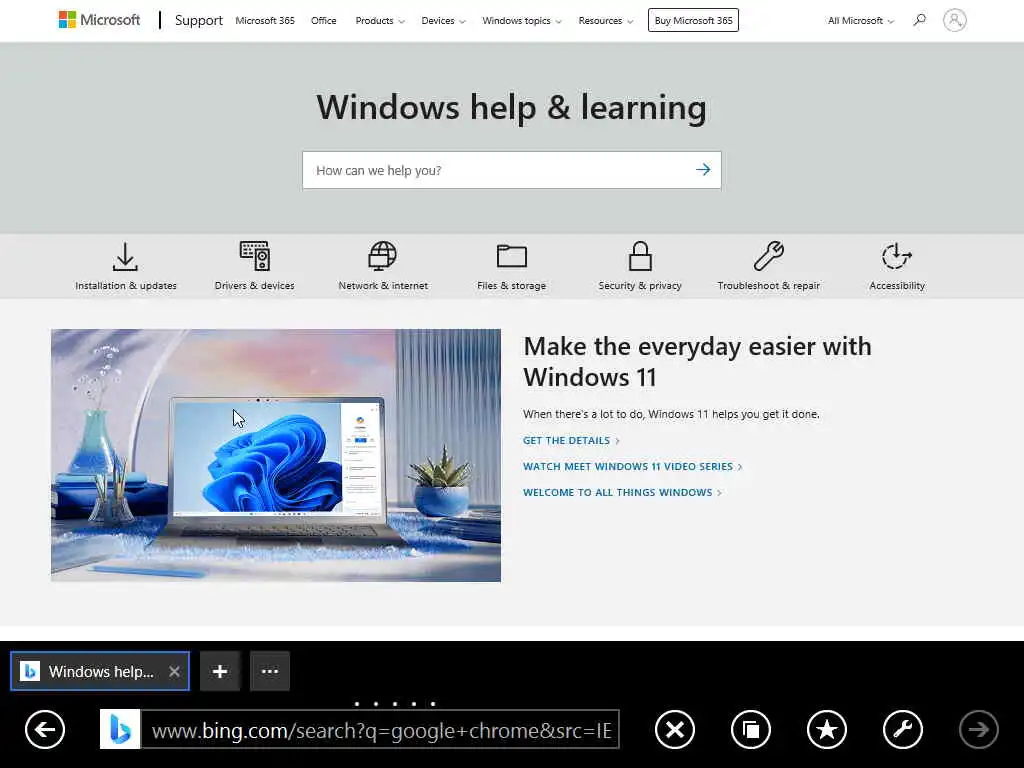Viewport: 1024px width, 768px height.
Task: Expand the Devices dropdown menu
Action: [x=443, y=21]
